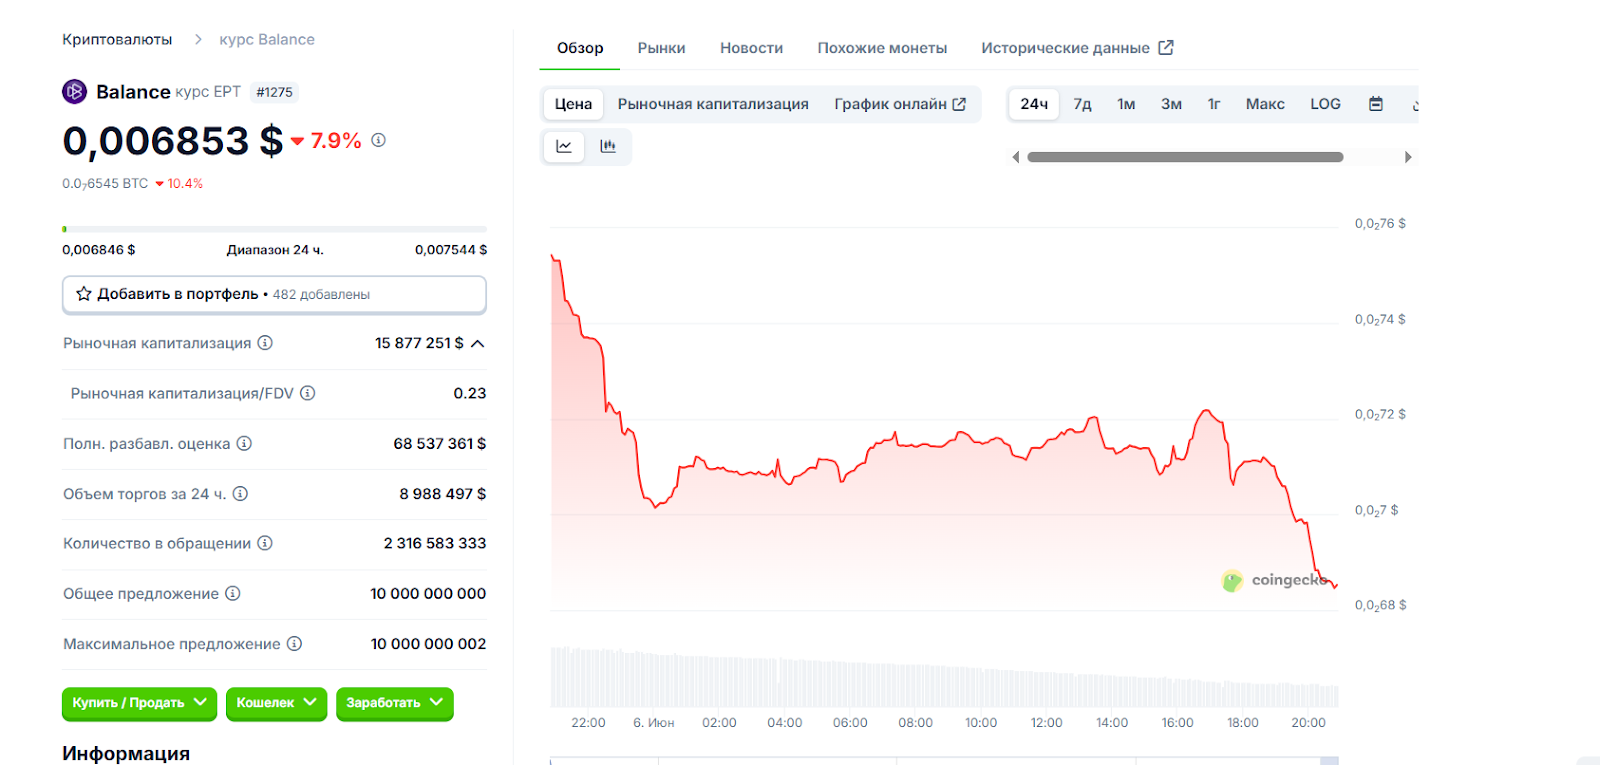Switch chart to Цена mode
1600x765 pixels.
coord(573,104)
